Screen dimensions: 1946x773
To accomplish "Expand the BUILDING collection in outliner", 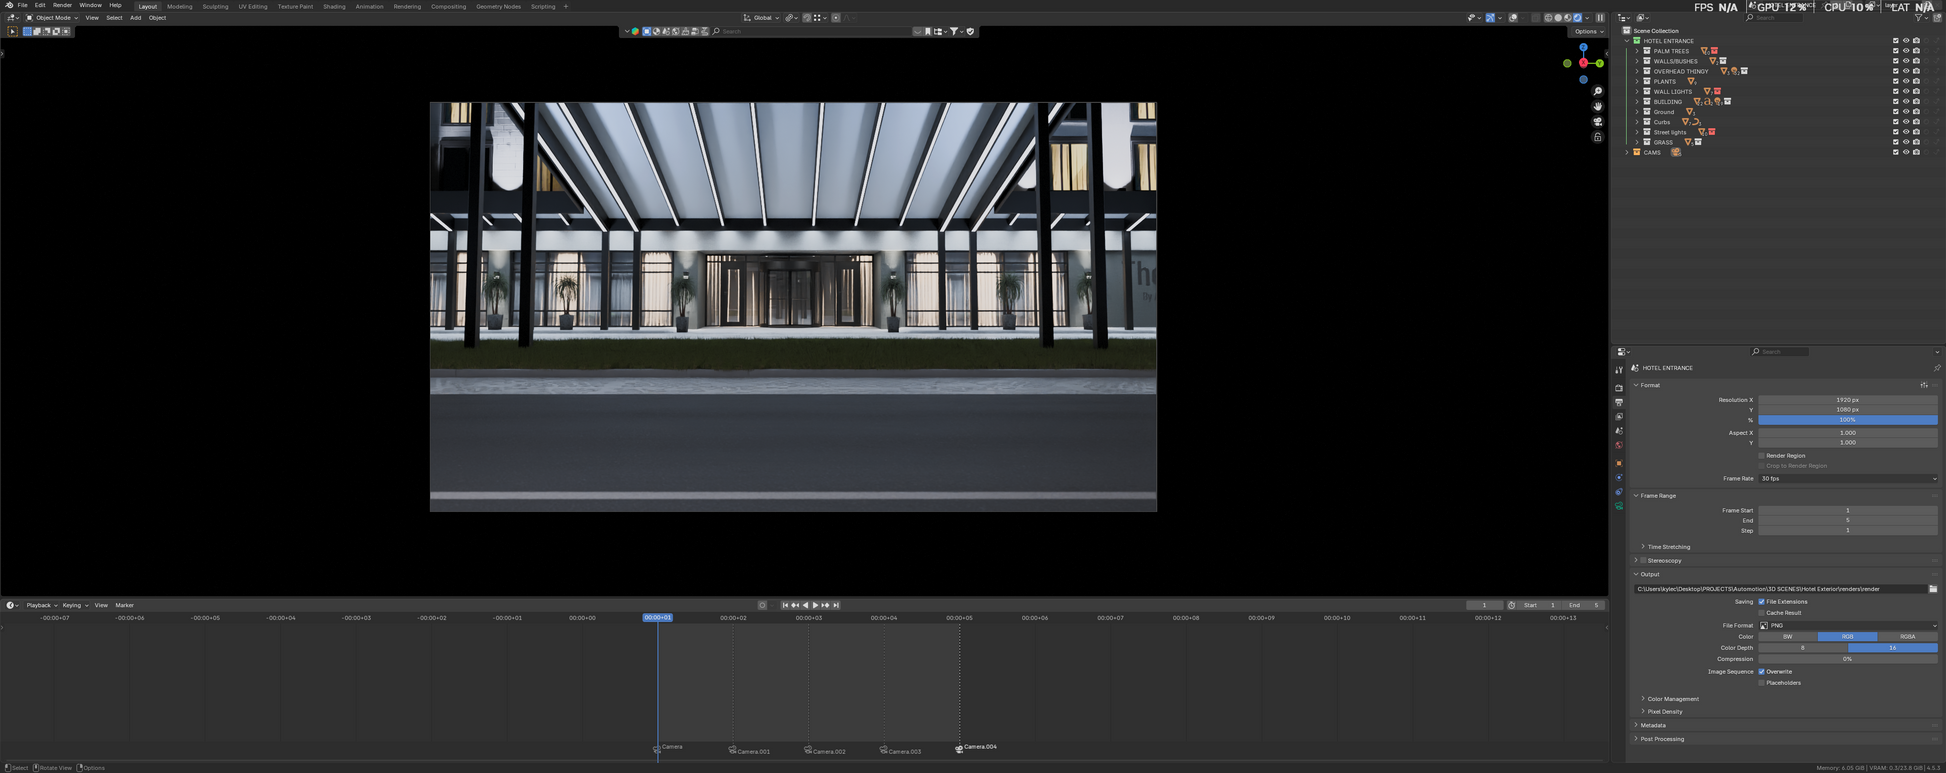I will click(1637, 102).
